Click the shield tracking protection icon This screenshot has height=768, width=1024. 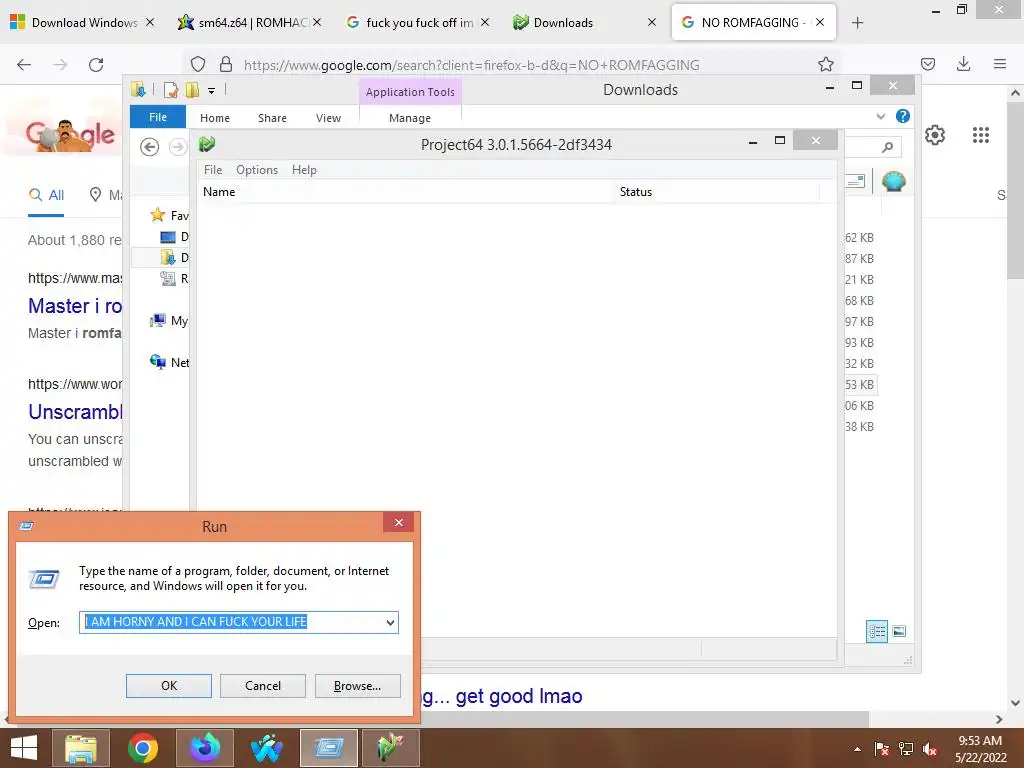coord(198,64)
